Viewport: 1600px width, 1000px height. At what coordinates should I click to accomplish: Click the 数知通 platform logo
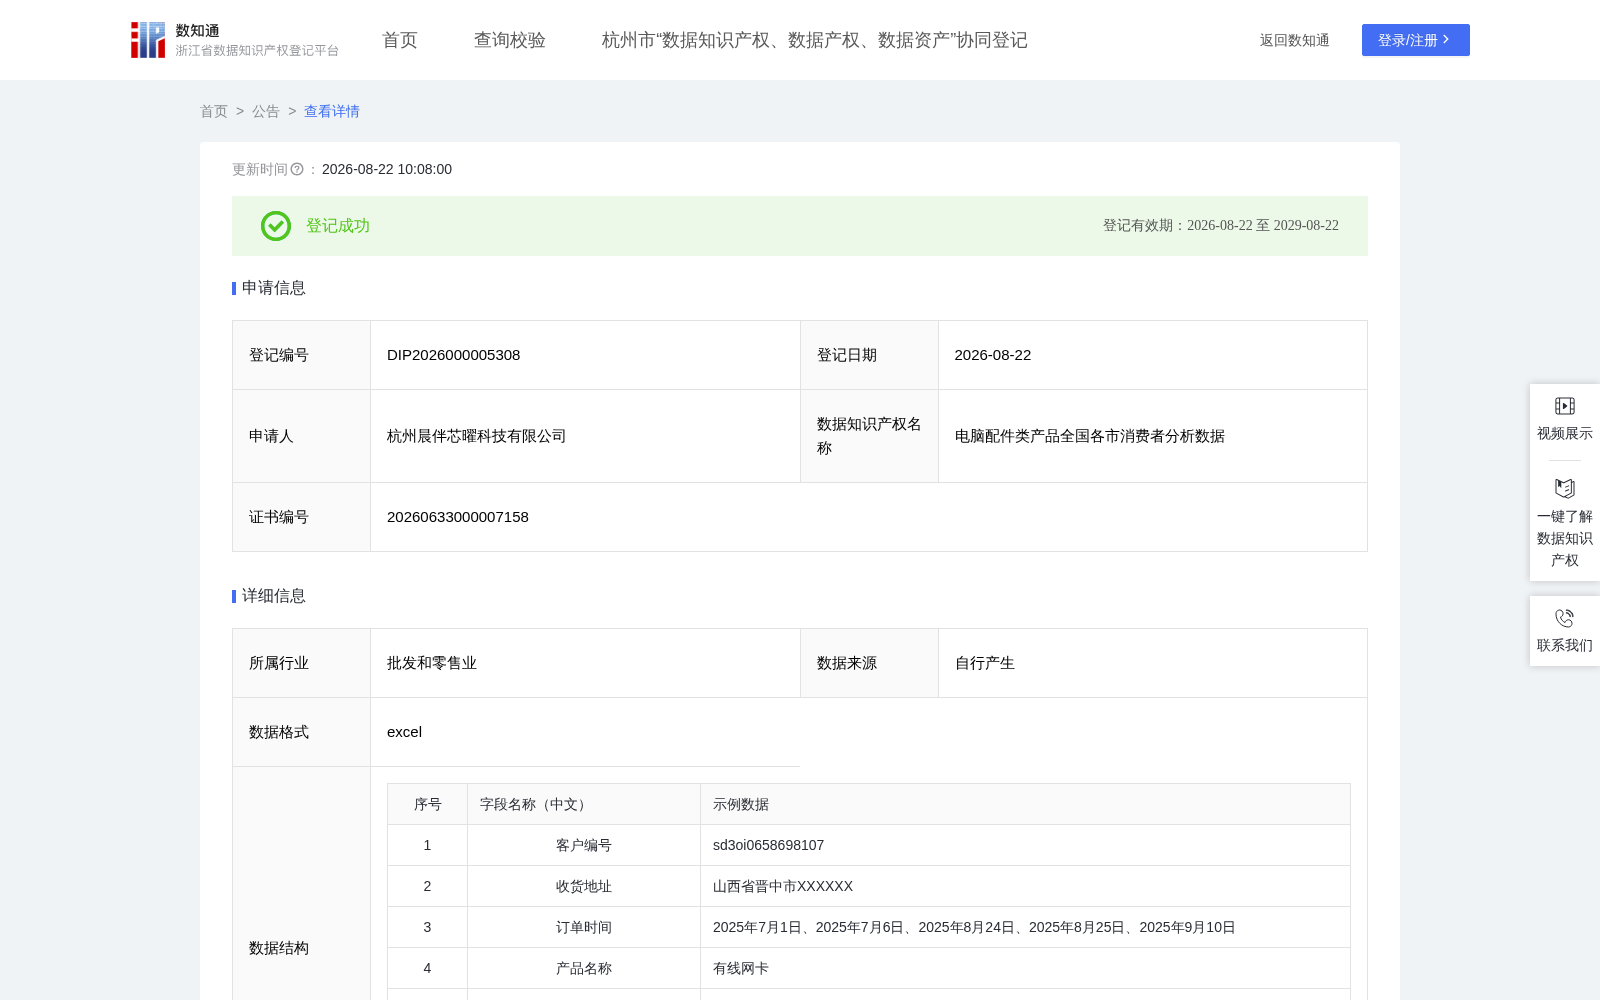coord(235,40)
